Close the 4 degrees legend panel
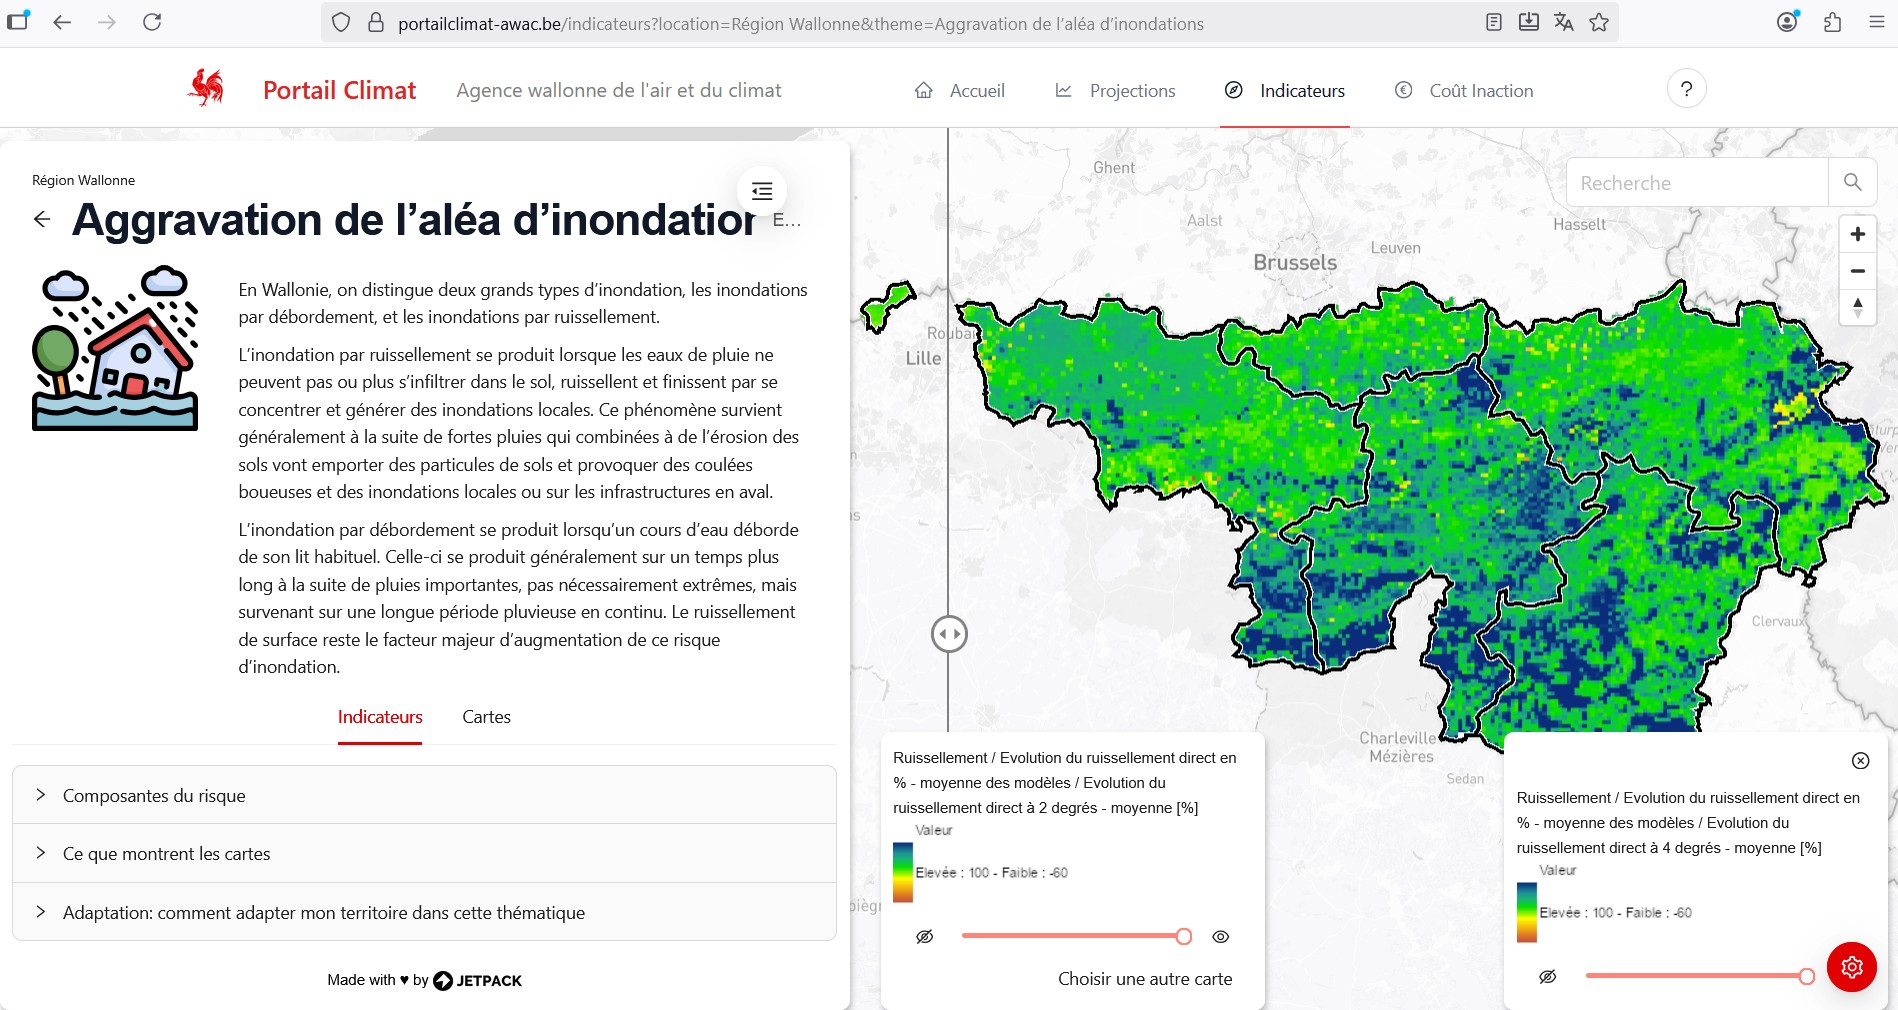Image resolution: width=1898 pixels, height=1010 pixels. [x=1860, y=761]
